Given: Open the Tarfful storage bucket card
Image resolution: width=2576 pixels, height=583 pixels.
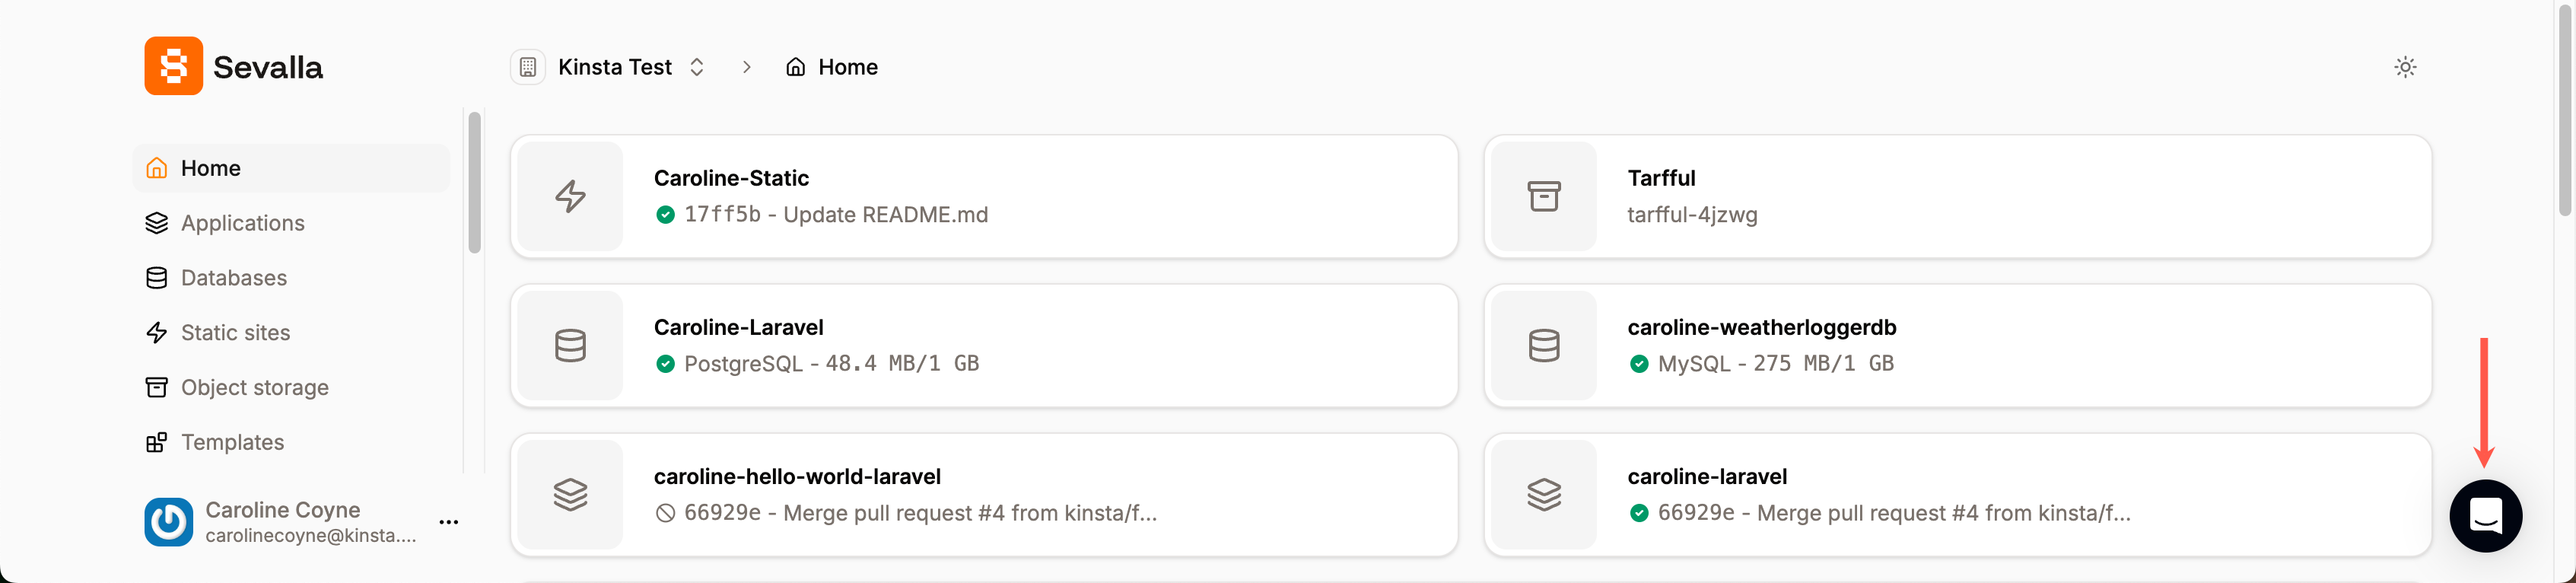Looking at the screenshot, I should (x=1957, y=196).
